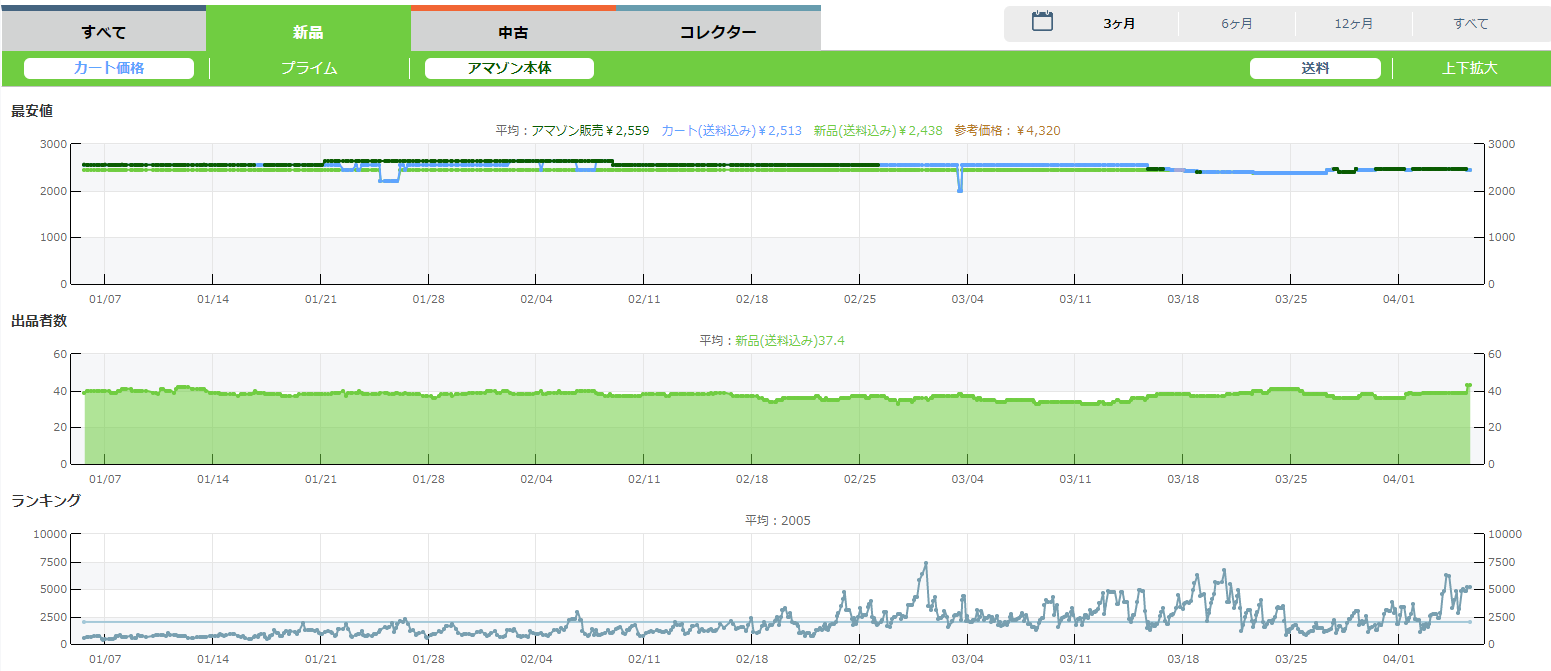This screenshot has width=1551, height=671.
Task: Click the 新品(送料込み) ¥2,438 price legend
Action: [x=878, y=130]
